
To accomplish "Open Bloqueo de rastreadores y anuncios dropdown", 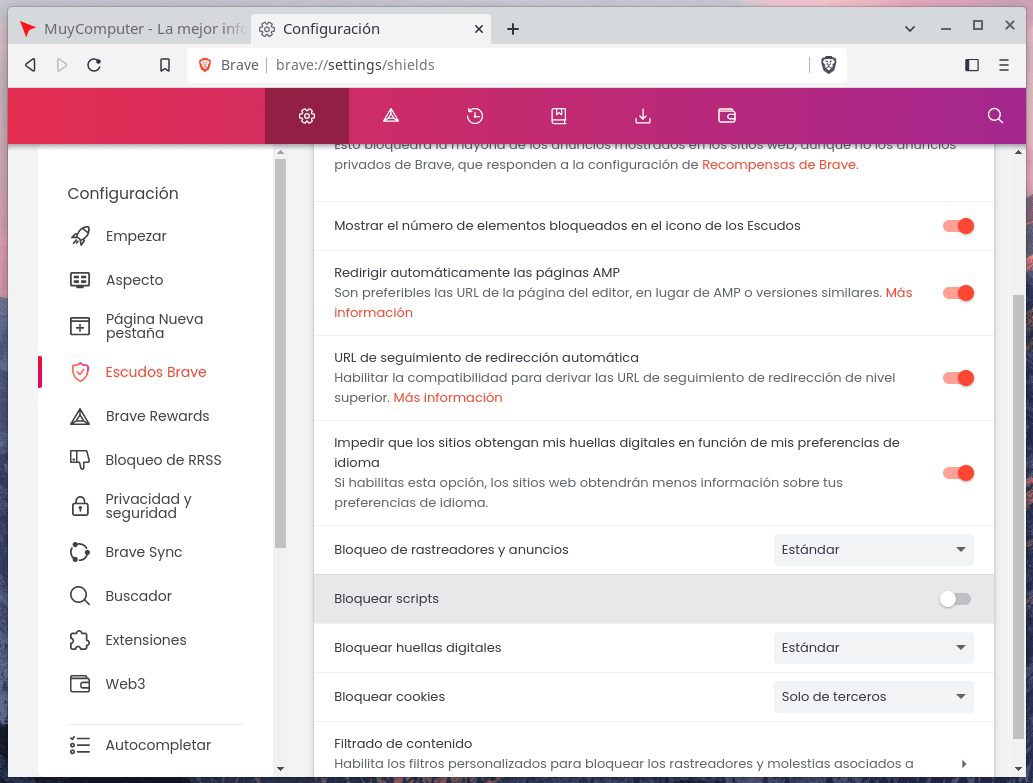I will pyautogui.click(x=874, y=550).
